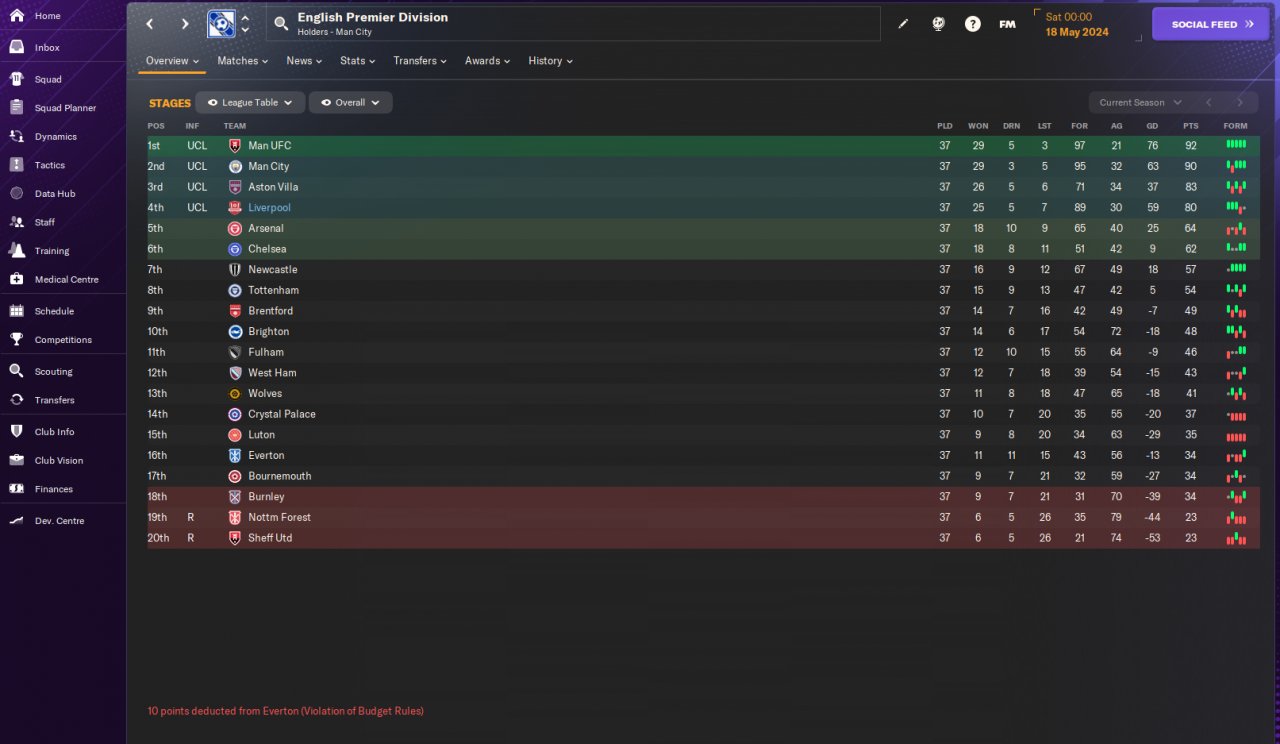Image resolution: width=1280 pixels, height=744 pixels.
Task: Click the Premier Division competition badge
Action: (x=221, y=24)
